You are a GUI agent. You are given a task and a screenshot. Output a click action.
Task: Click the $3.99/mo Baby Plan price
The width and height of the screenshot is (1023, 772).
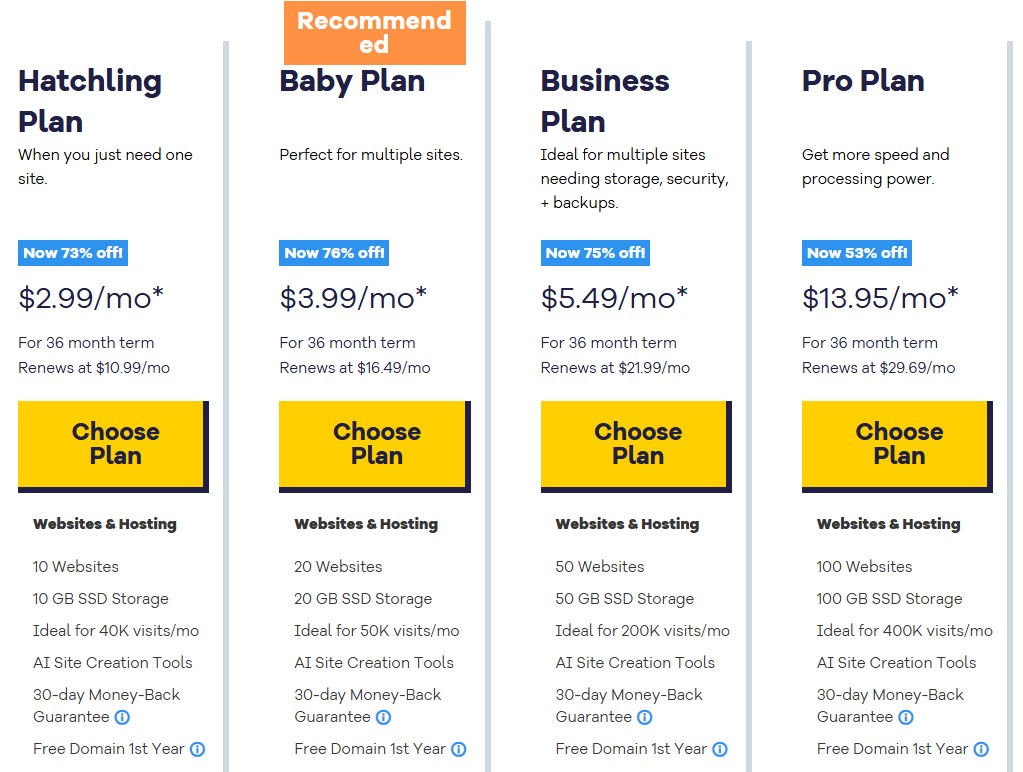(353, 298)
